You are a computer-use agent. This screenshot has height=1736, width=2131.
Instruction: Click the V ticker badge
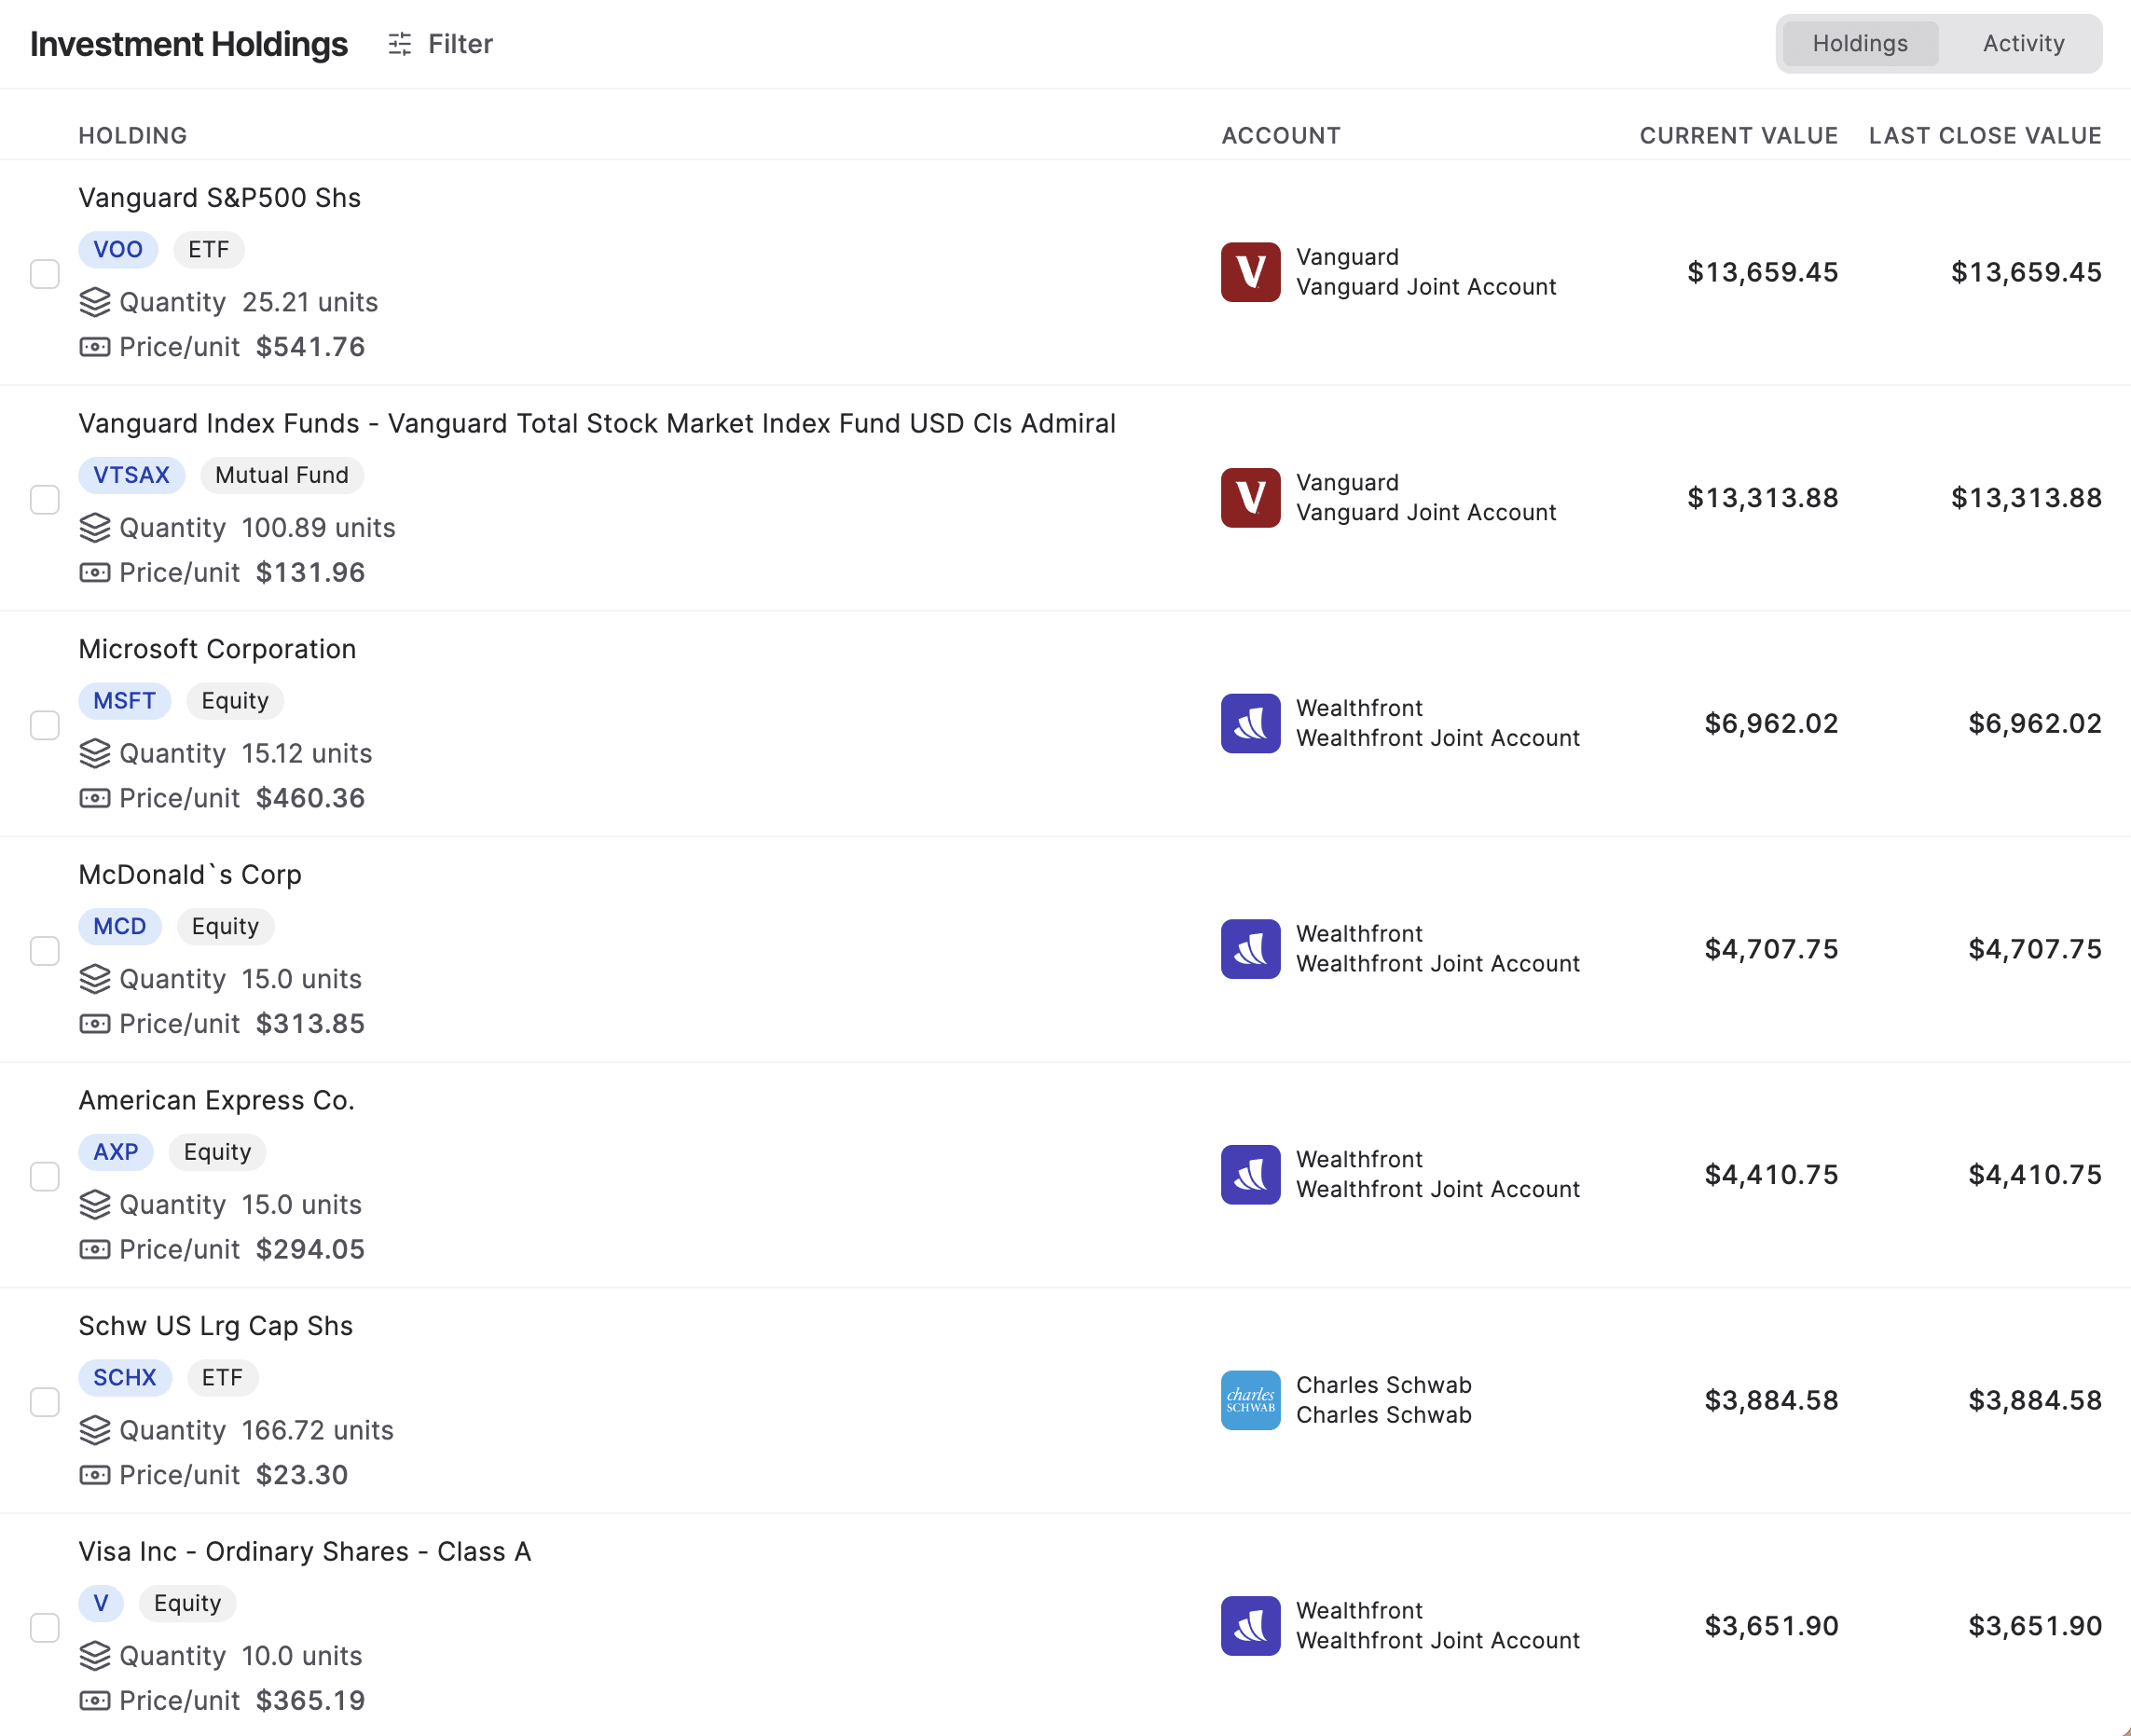[101, 1603]
